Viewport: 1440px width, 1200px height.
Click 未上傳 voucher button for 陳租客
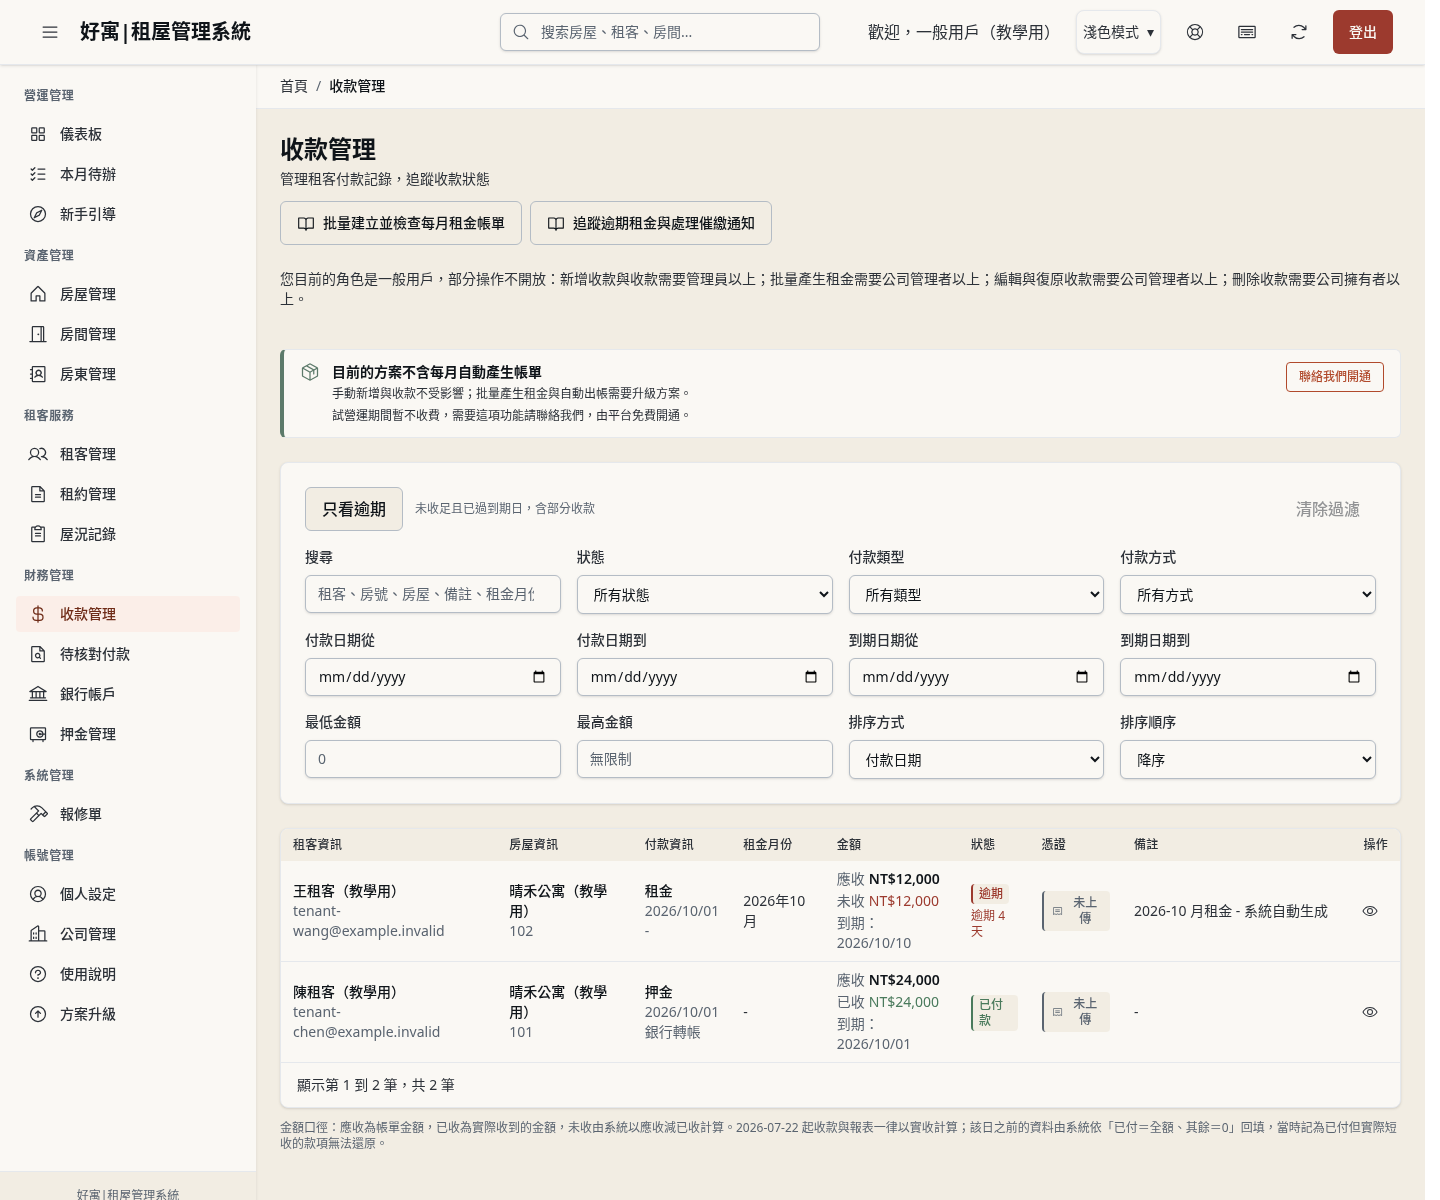1076,1012
